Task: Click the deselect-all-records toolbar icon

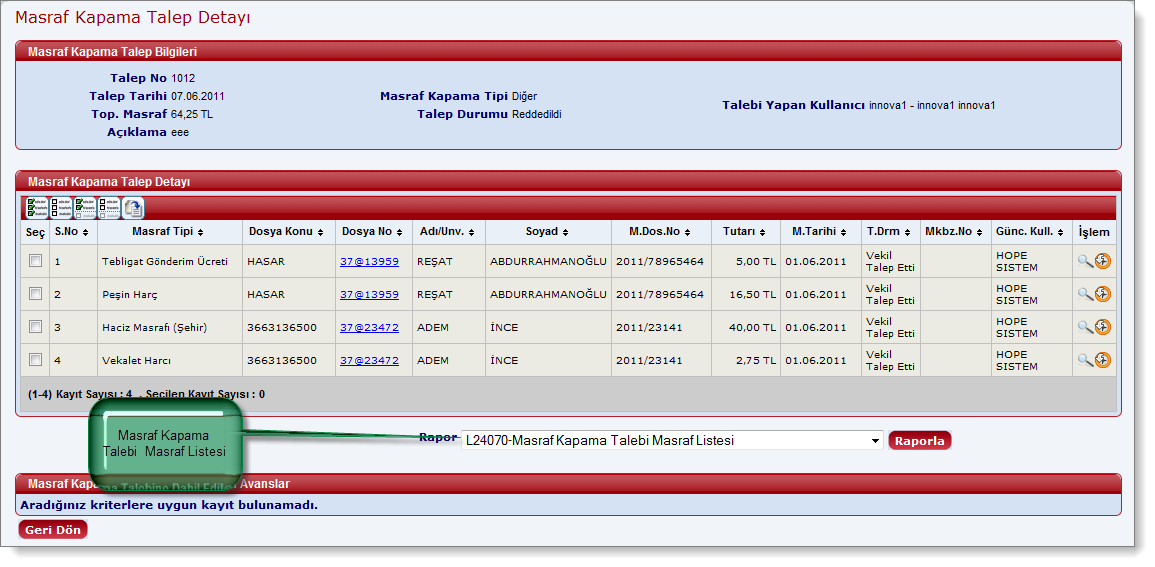Action: (x=60, y=208)
